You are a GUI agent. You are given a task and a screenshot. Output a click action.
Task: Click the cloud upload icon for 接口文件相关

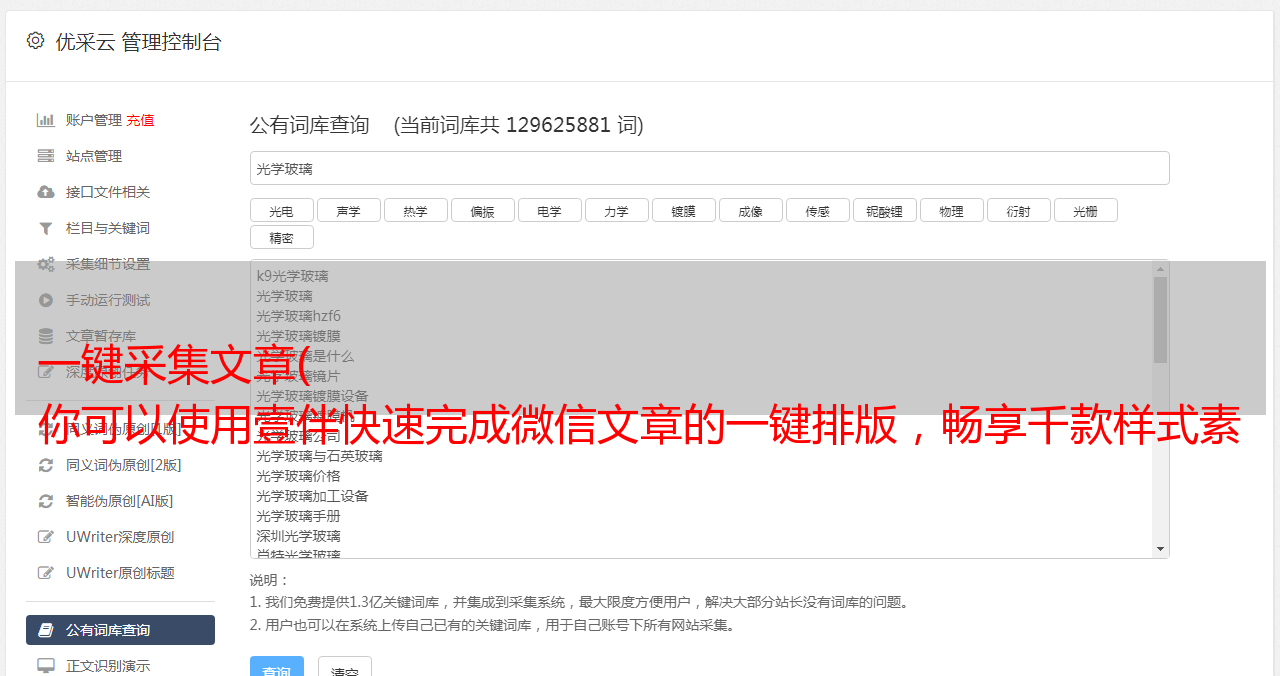tap(46, 192)
